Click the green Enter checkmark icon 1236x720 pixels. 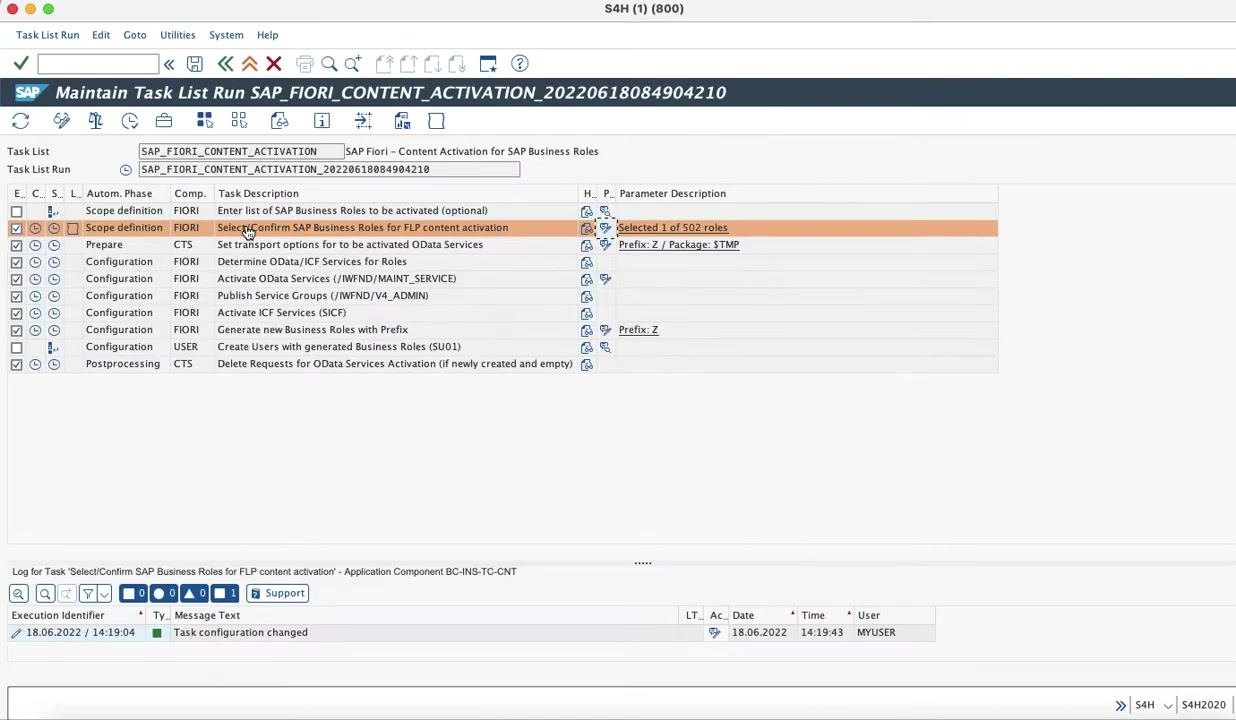20,64
